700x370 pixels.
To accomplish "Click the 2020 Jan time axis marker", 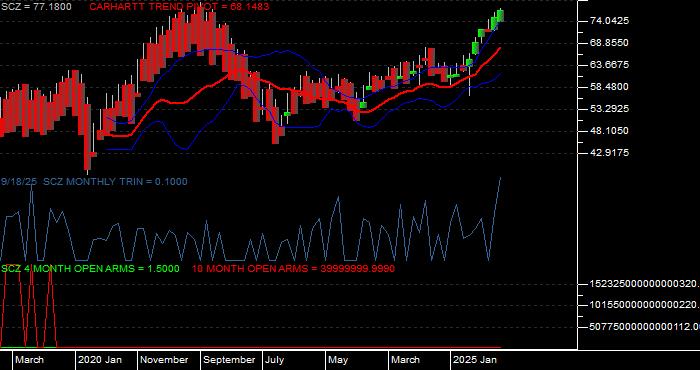I will [x=100, y=360].
